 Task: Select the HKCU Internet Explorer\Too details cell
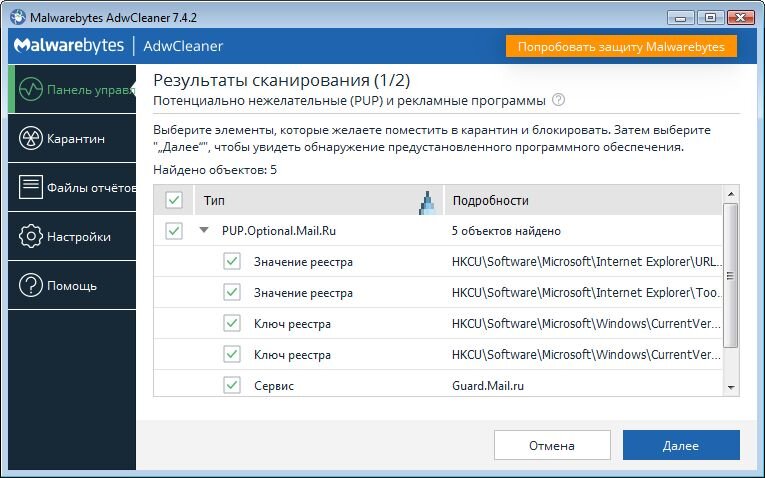coord(587,293)
